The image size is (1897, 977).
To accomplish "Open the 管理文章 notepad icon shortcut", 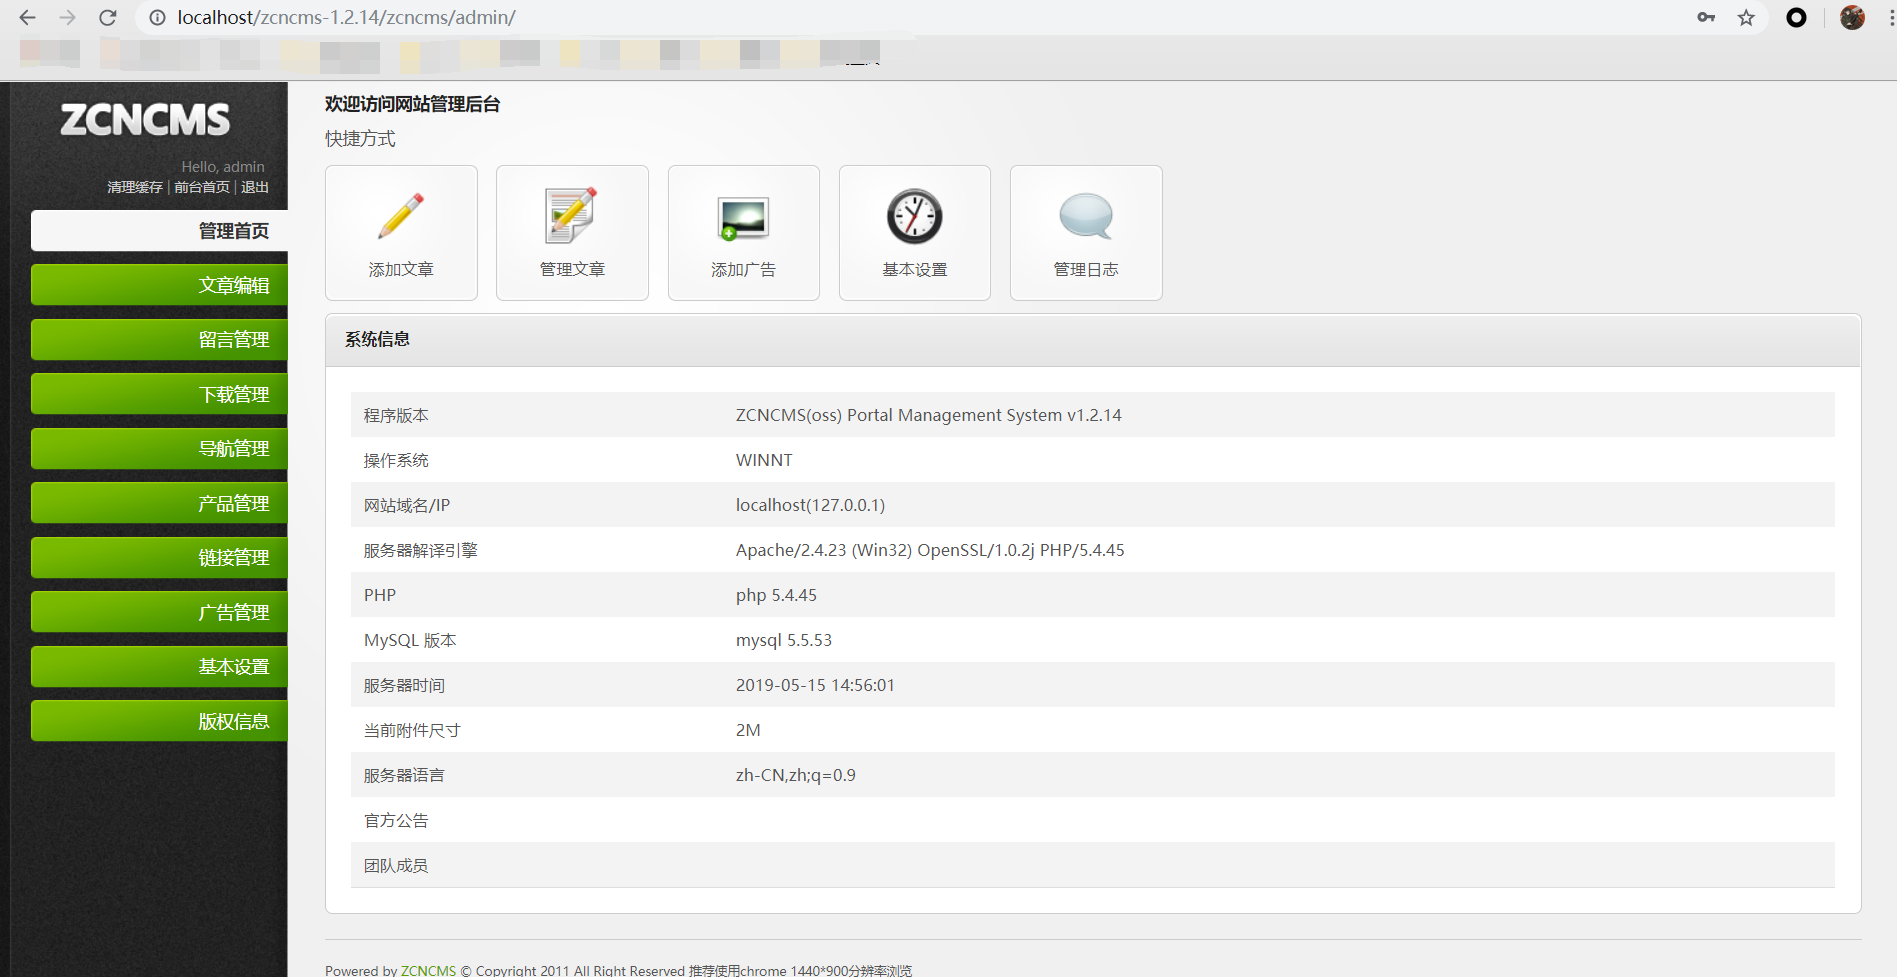I will click(572, 216).
